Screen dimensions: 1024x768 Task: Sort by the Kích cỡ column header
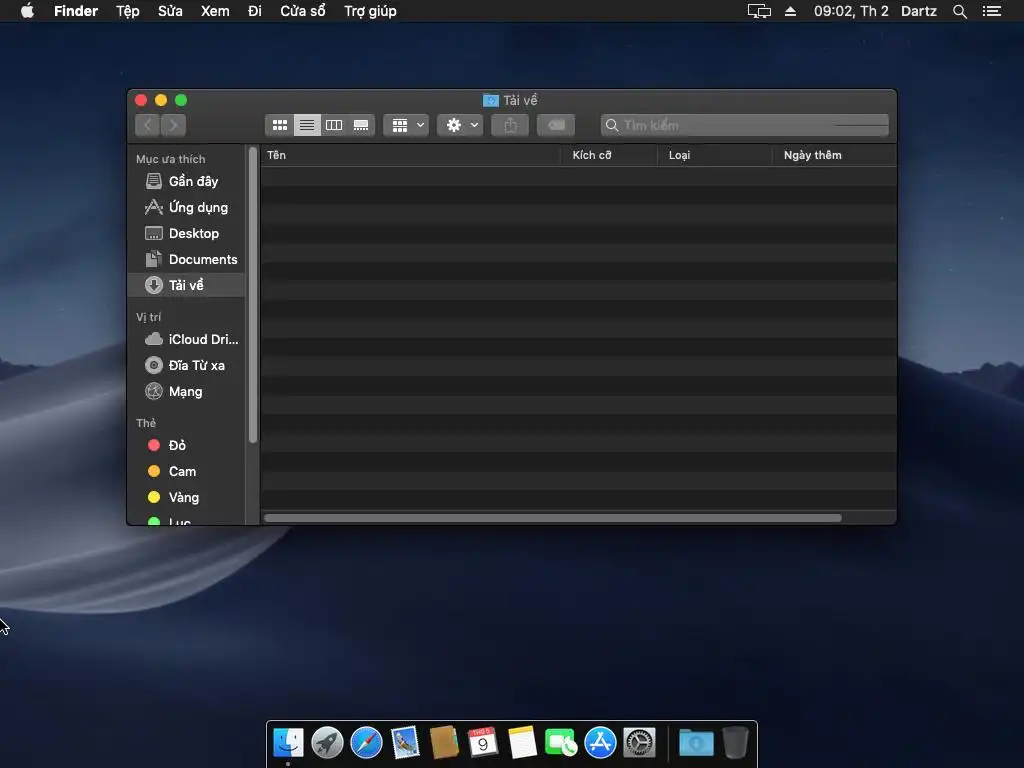click(x=609, y=155)
